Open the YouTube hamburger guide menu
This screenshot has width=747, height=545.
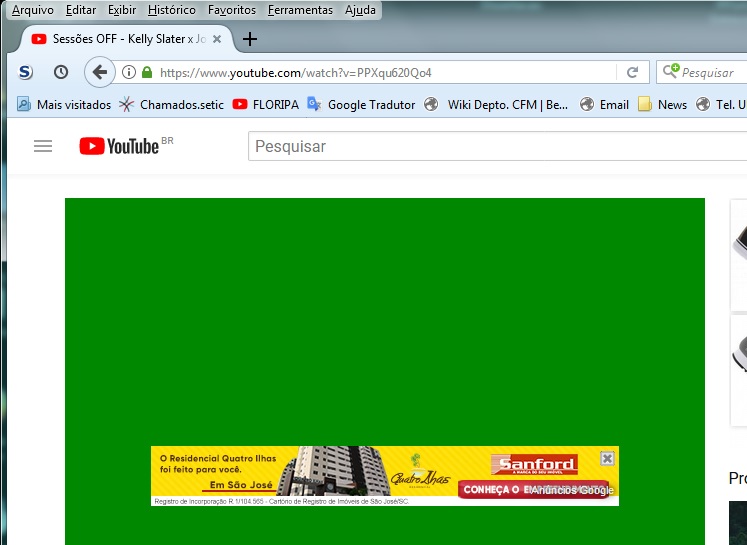(42, 146)
